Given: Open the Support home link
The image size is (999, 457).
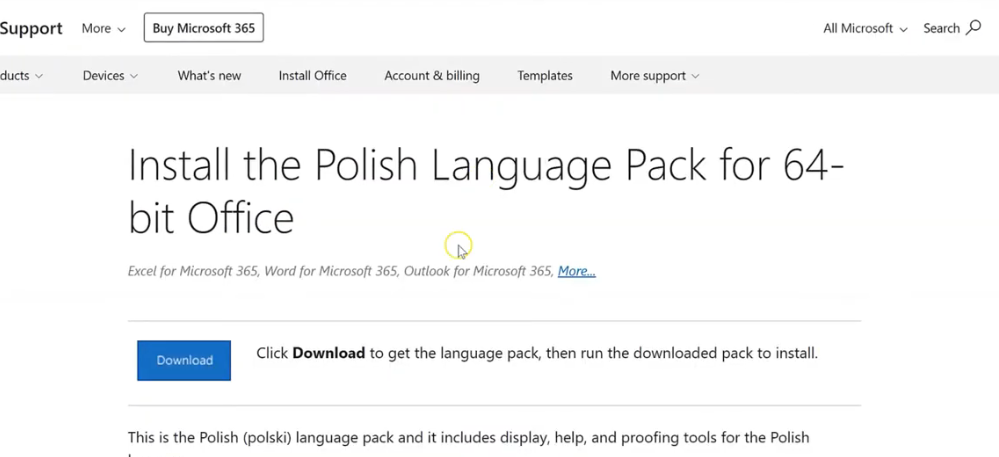Looking at the screenshot, I should click(x=31, y=28).
